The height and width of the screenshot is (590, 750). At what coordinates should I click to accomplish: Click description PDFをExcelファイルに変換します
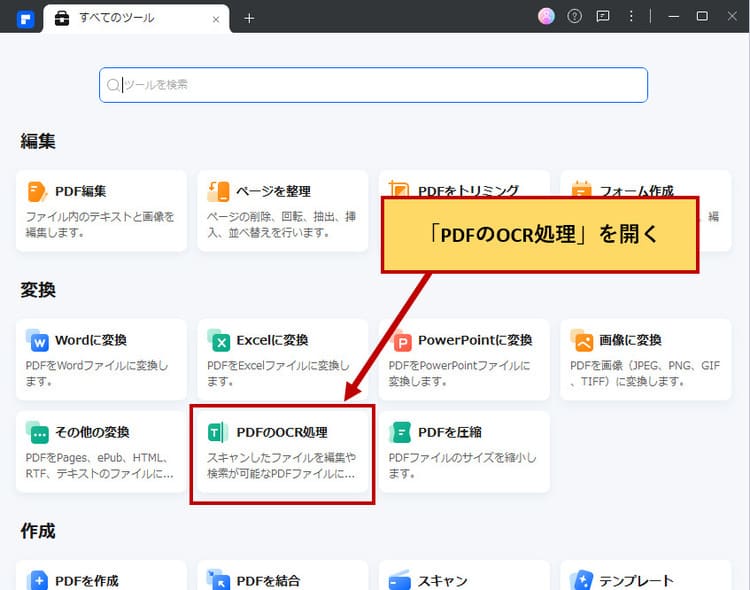(x=278, y=373)
